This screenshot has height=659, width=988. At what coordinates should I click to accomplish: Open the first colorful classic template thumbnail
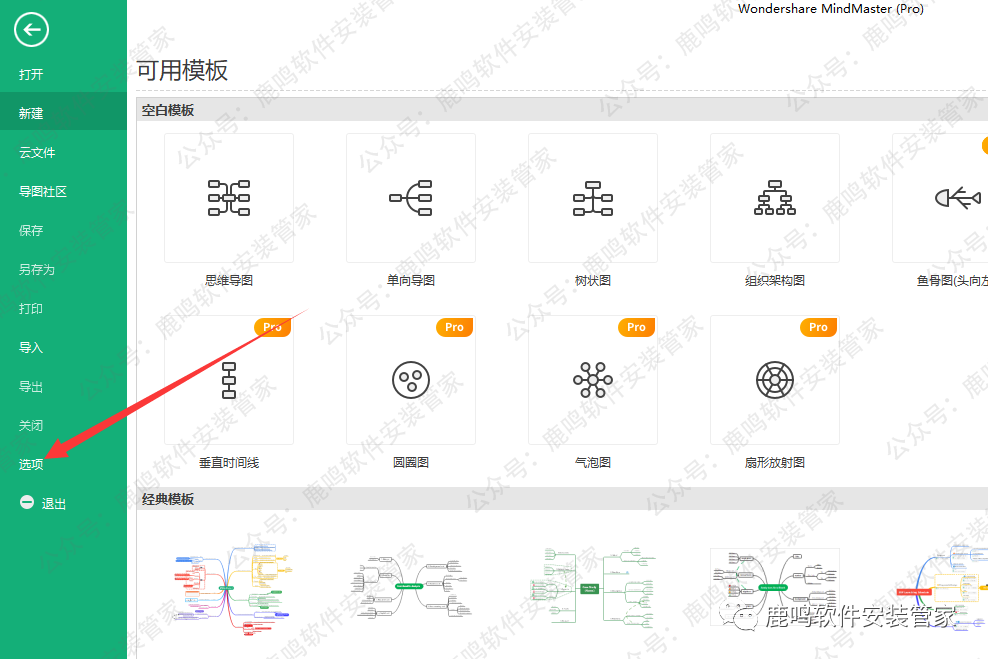point(228,588)
